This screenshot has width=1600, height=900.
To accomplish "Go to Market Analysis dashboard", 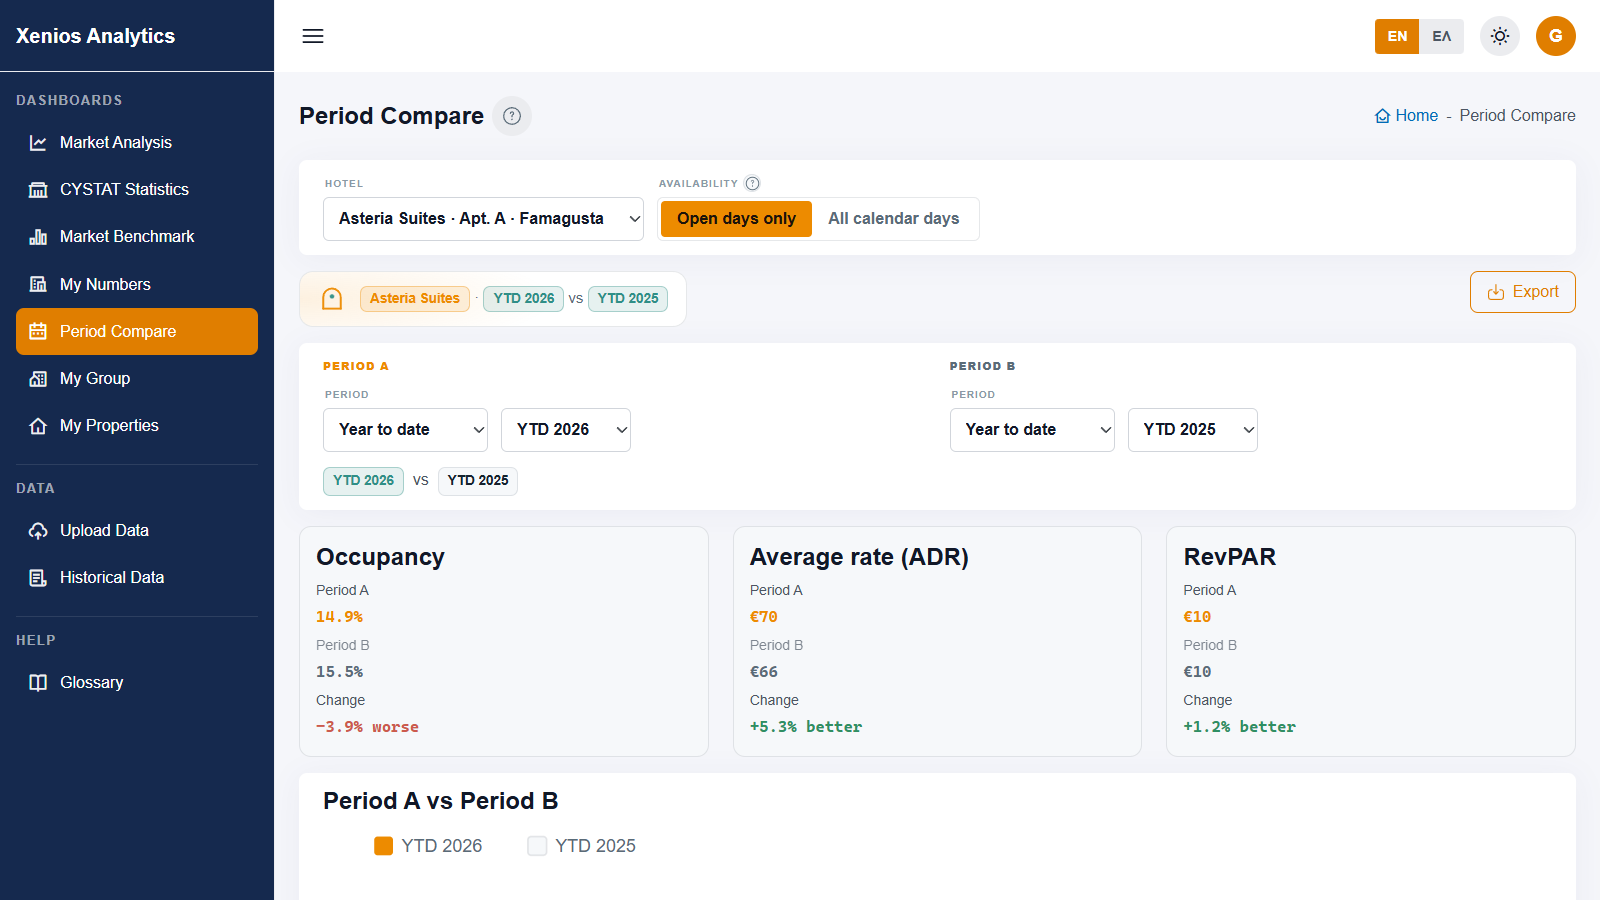I will coord(137,143).
